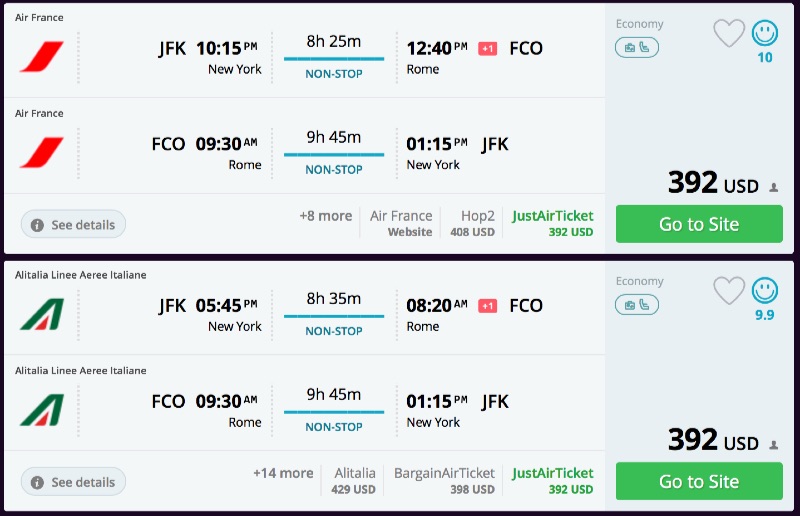Click the smiley rating icon showing 9.9
This screenshot has height=516, width=800.
point(765,291)
